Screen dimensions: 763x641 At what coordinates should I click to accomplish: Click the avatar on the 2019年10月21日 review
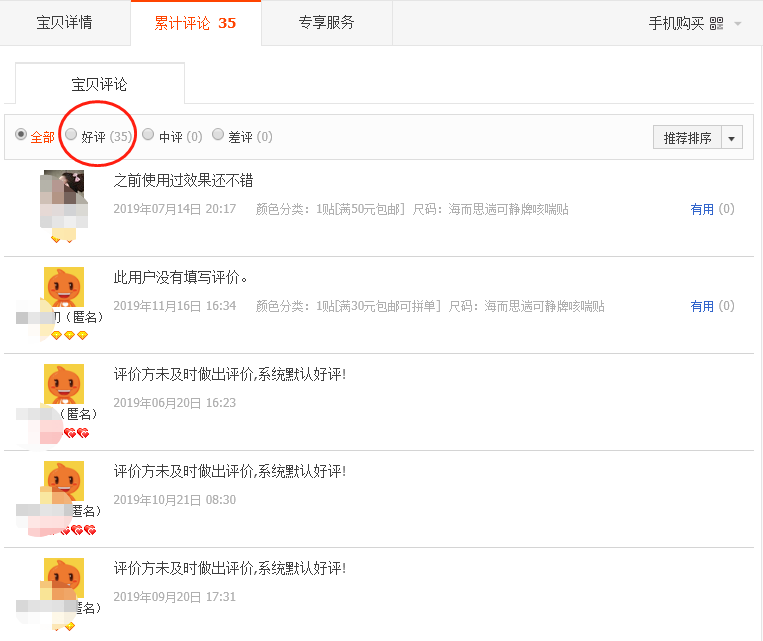[x=64, y=480]
